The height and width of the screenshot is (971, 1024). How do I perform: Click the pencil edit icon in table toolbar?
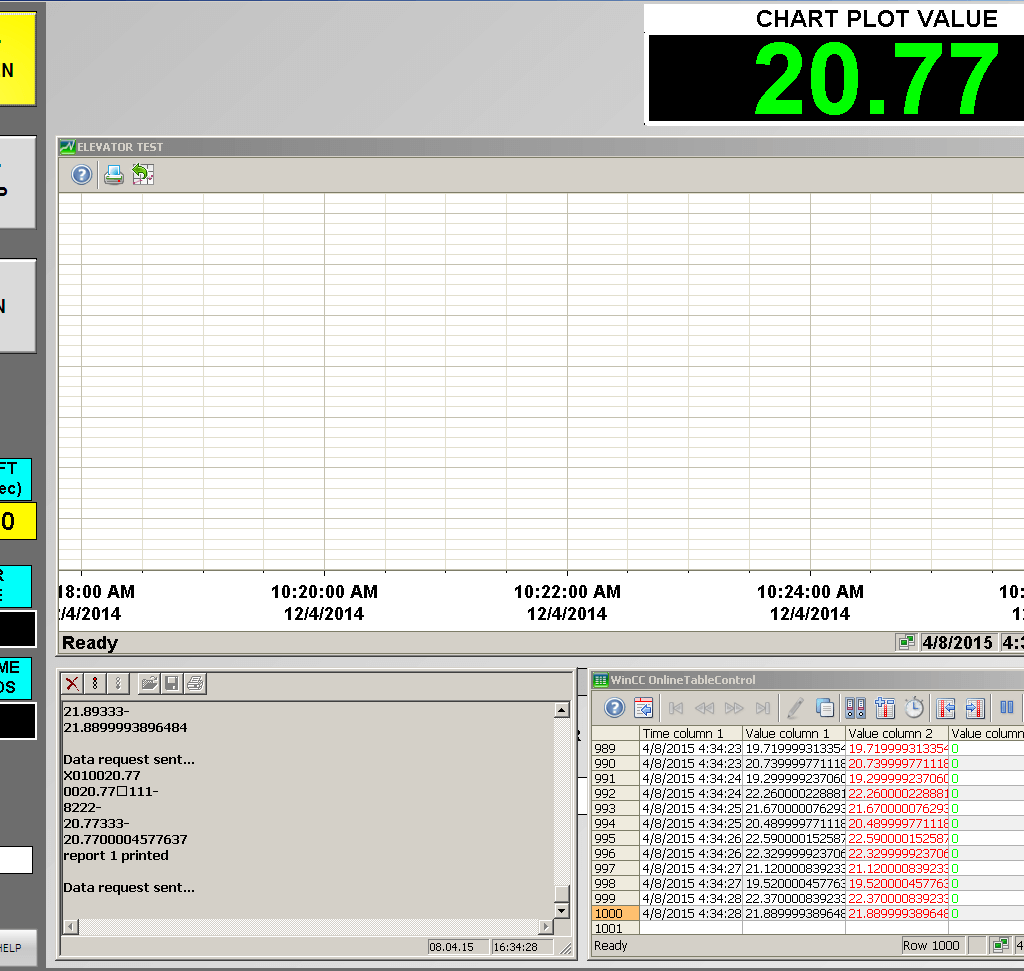795,708
